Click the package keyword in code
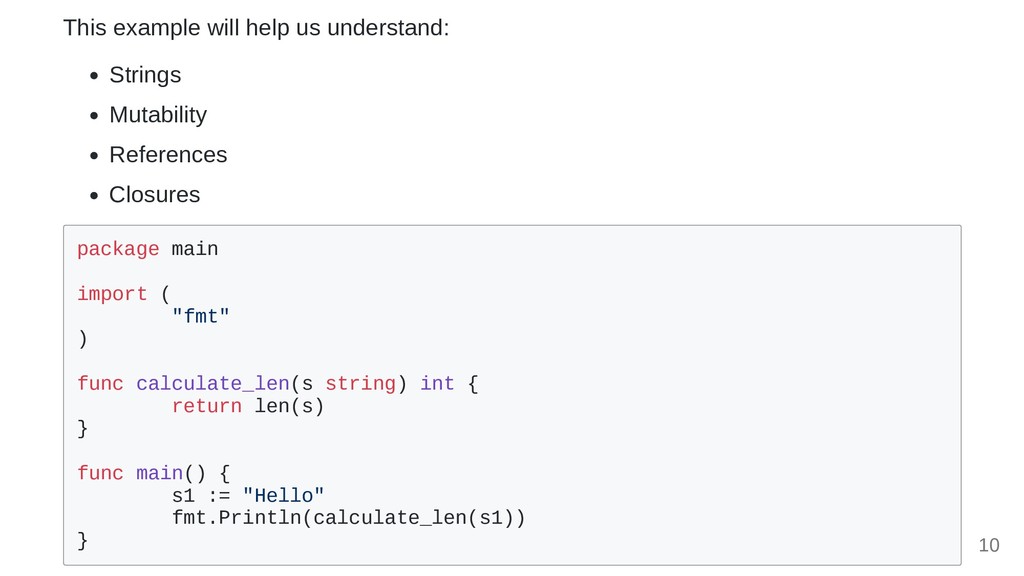Image resolution: width=1024 pixels, height=576 pixels. click(x=118, y=249)
